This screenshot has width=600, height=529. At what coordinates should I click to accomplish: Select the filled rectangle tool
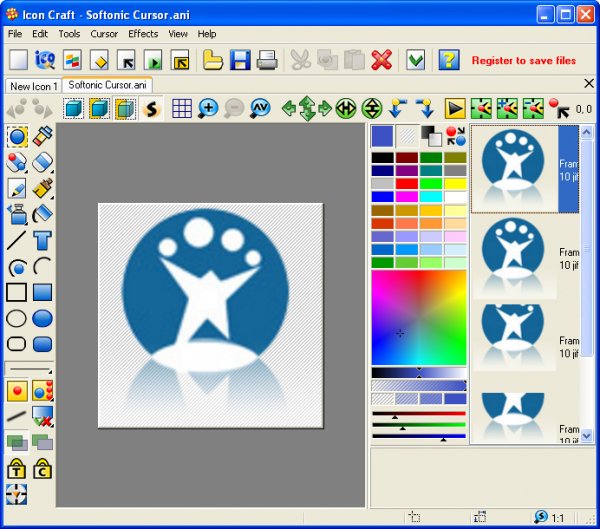click(x=42, y=292)
